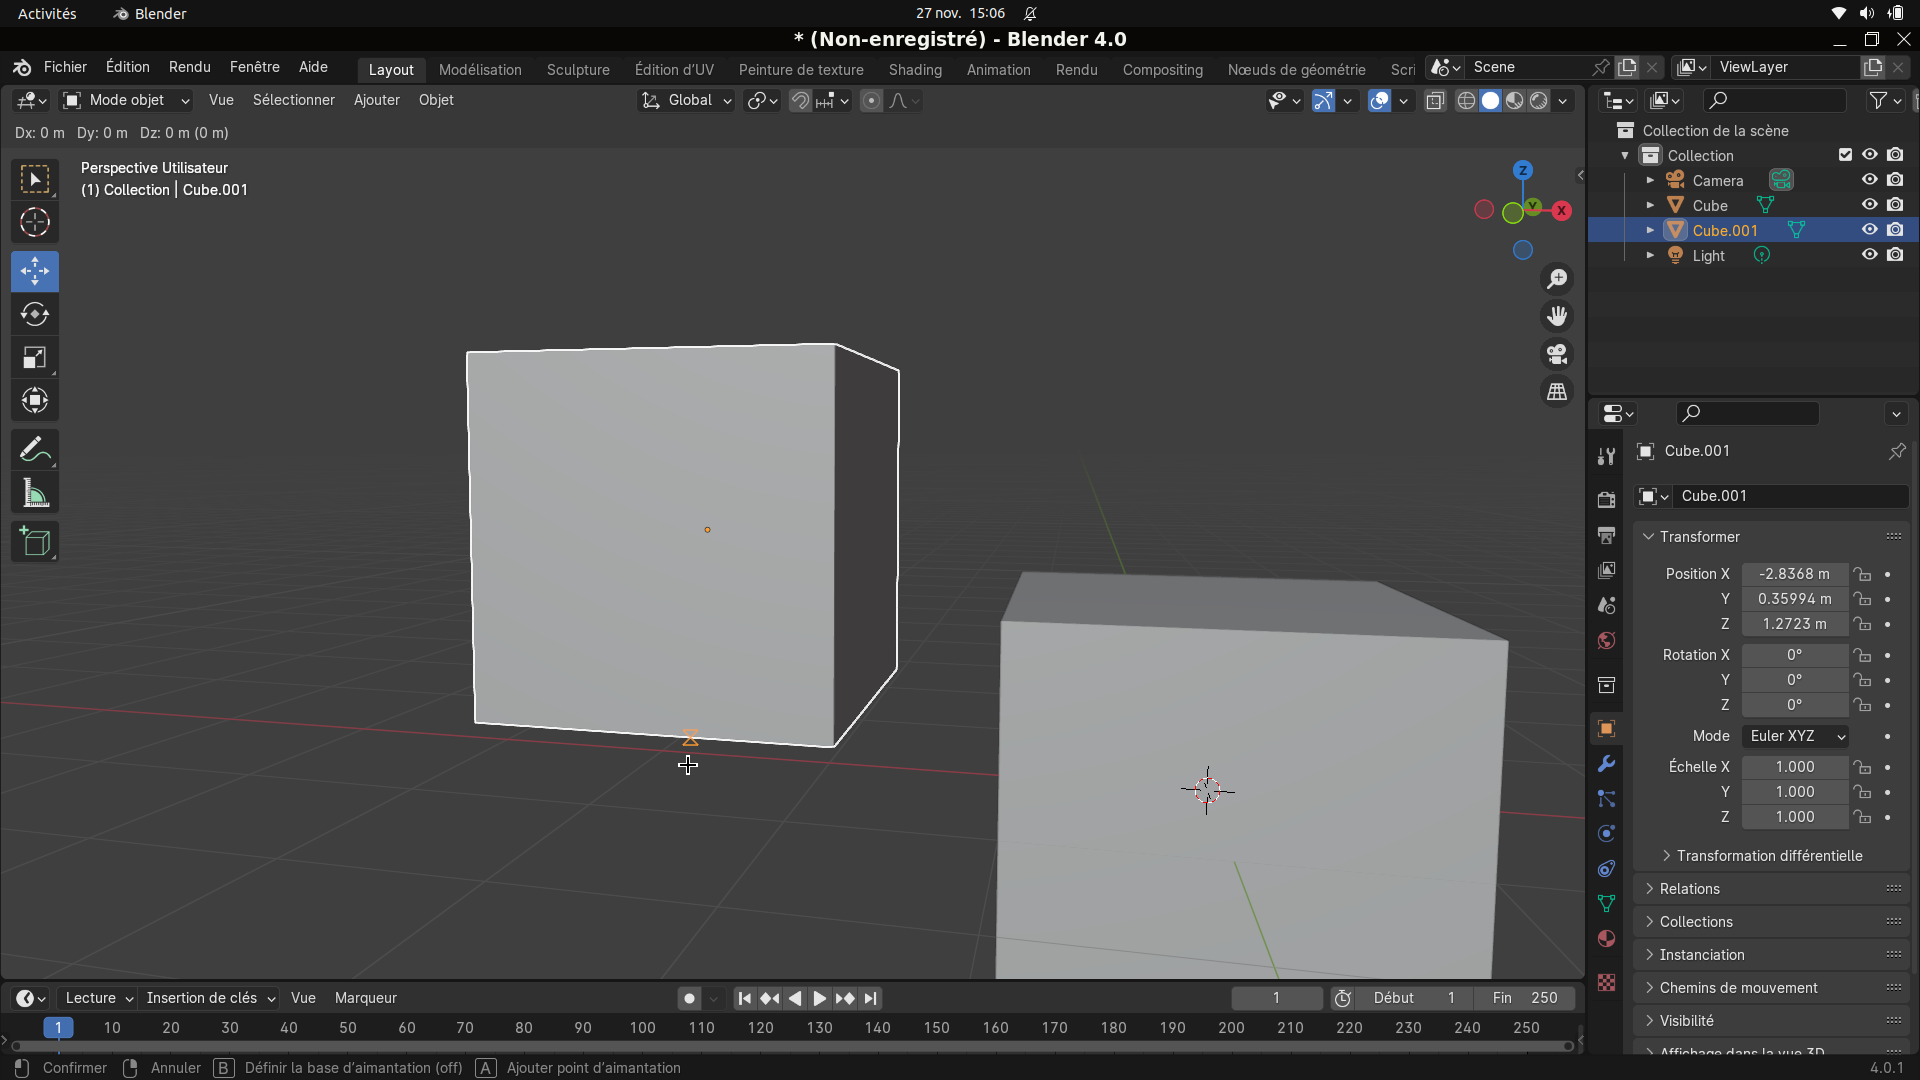Click the Ajouter menu button
Image resolution: width=1920 pixels, height=1080 pixels.
pos(376,100)
